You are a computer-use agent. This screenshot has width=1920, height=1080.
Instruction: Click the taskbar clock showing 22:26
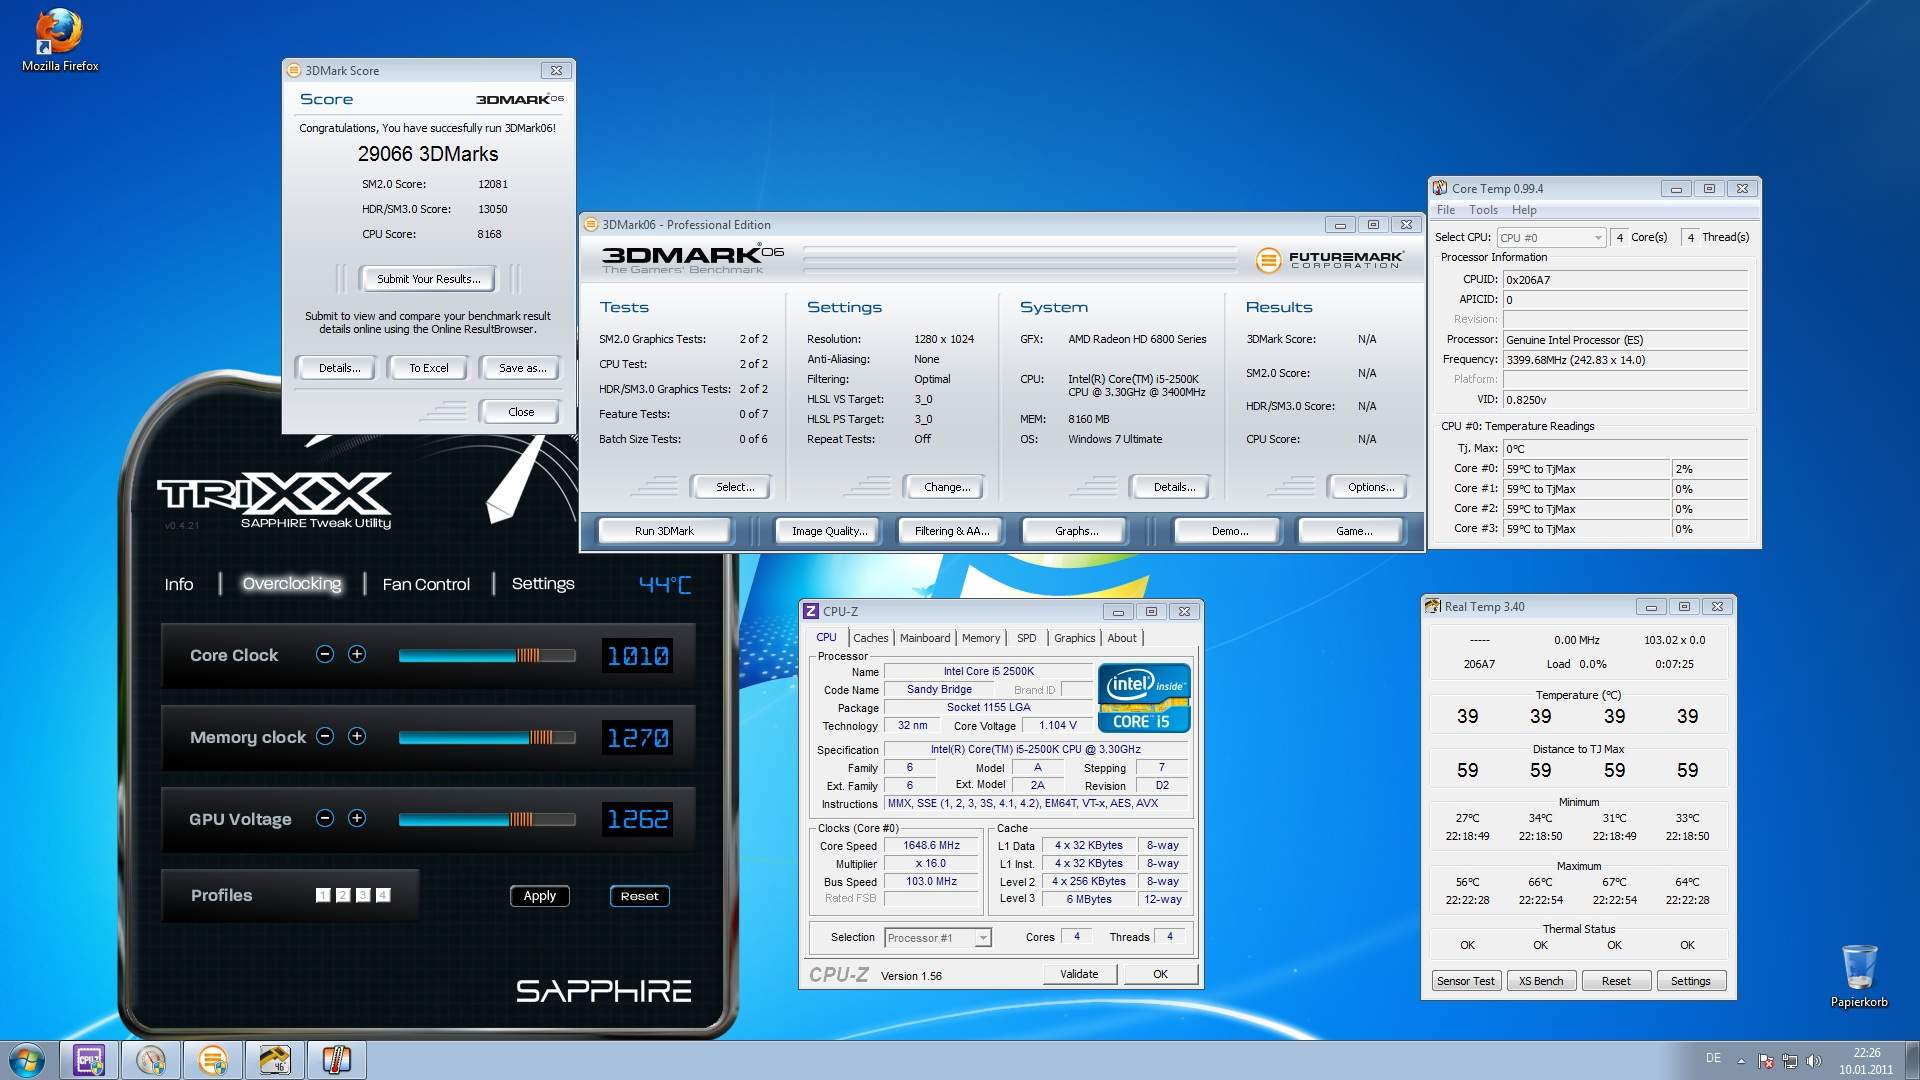[1866, 1061]
